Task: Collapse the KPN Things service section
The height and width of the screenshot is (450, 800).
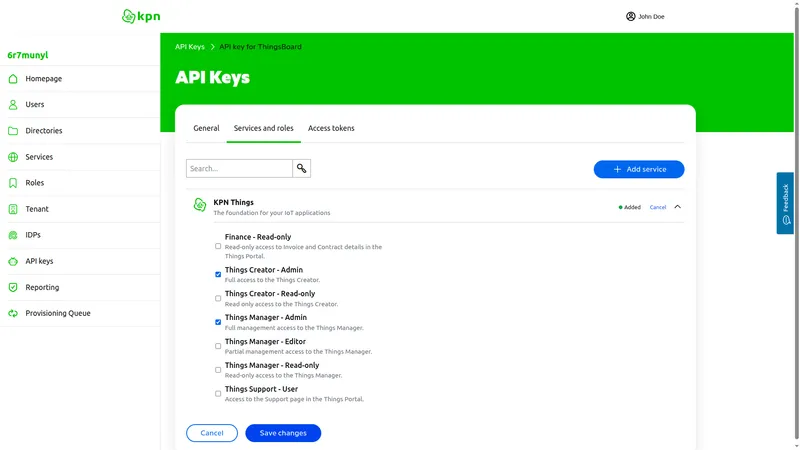Action: click(678, 207)
